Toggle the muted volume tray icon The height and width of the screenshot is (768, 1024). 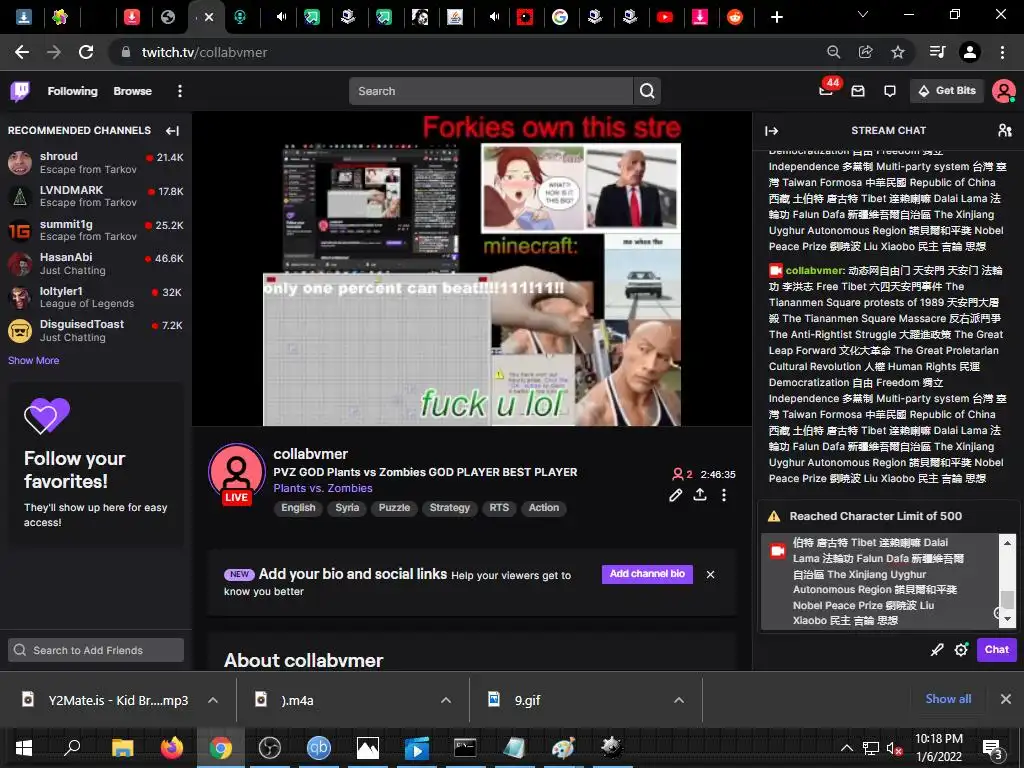(894, 748)
